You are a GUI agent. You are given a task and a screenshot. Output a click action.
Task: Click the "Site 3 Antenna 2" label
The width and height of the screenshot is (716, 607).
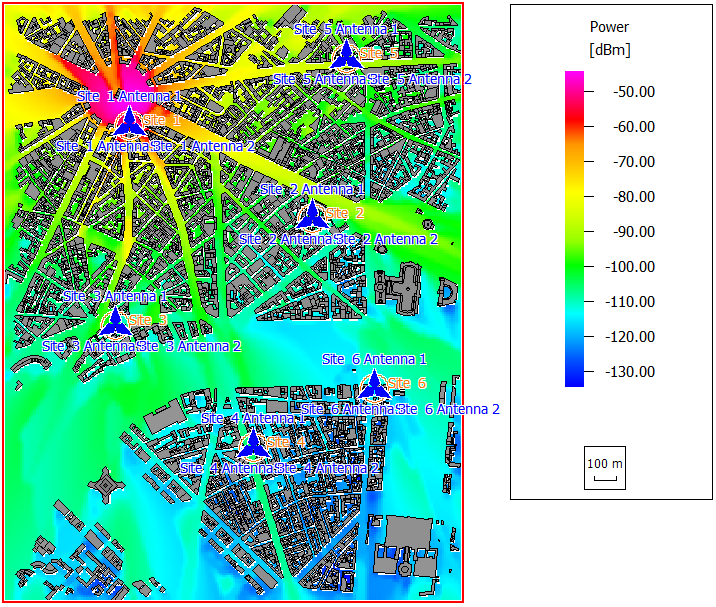(191, 346)
